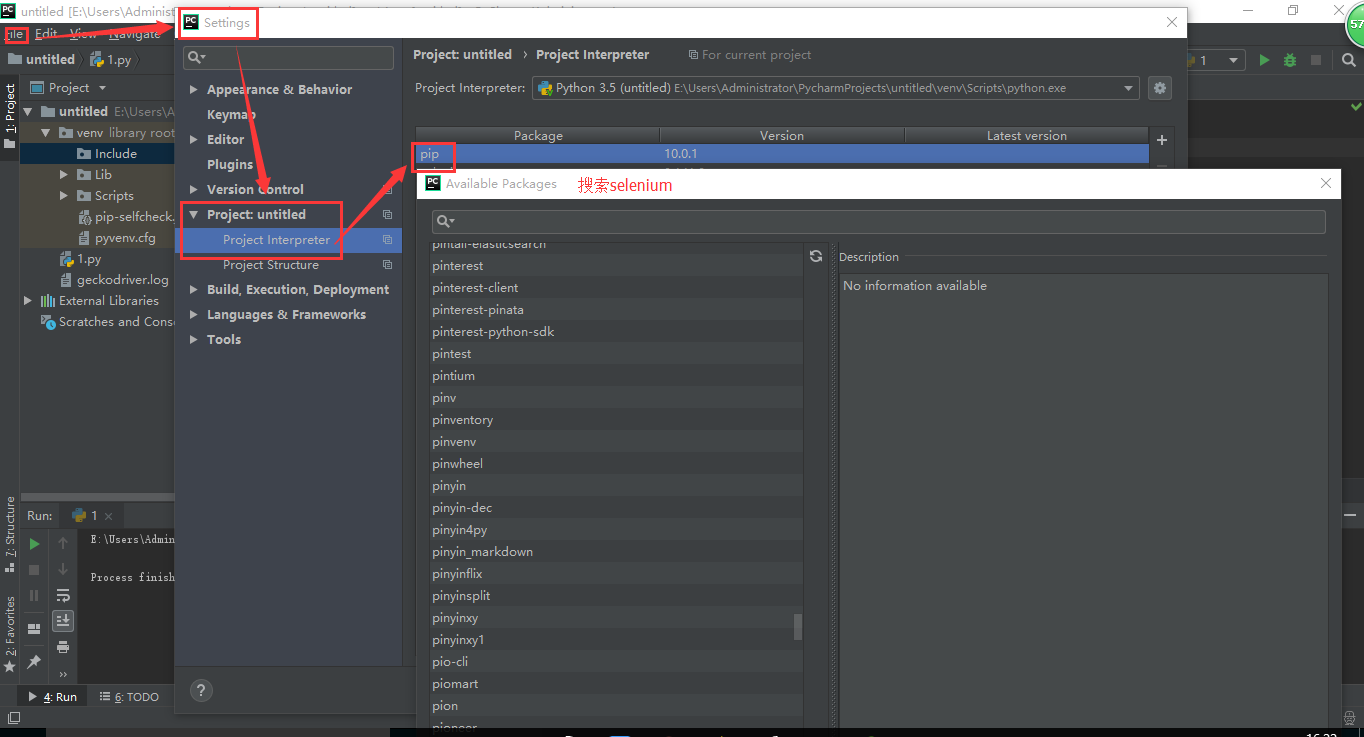Screen dimensions: 1364x737
Task: Open Search Everywhere magnifier icon
Action: coord(1347,60)
